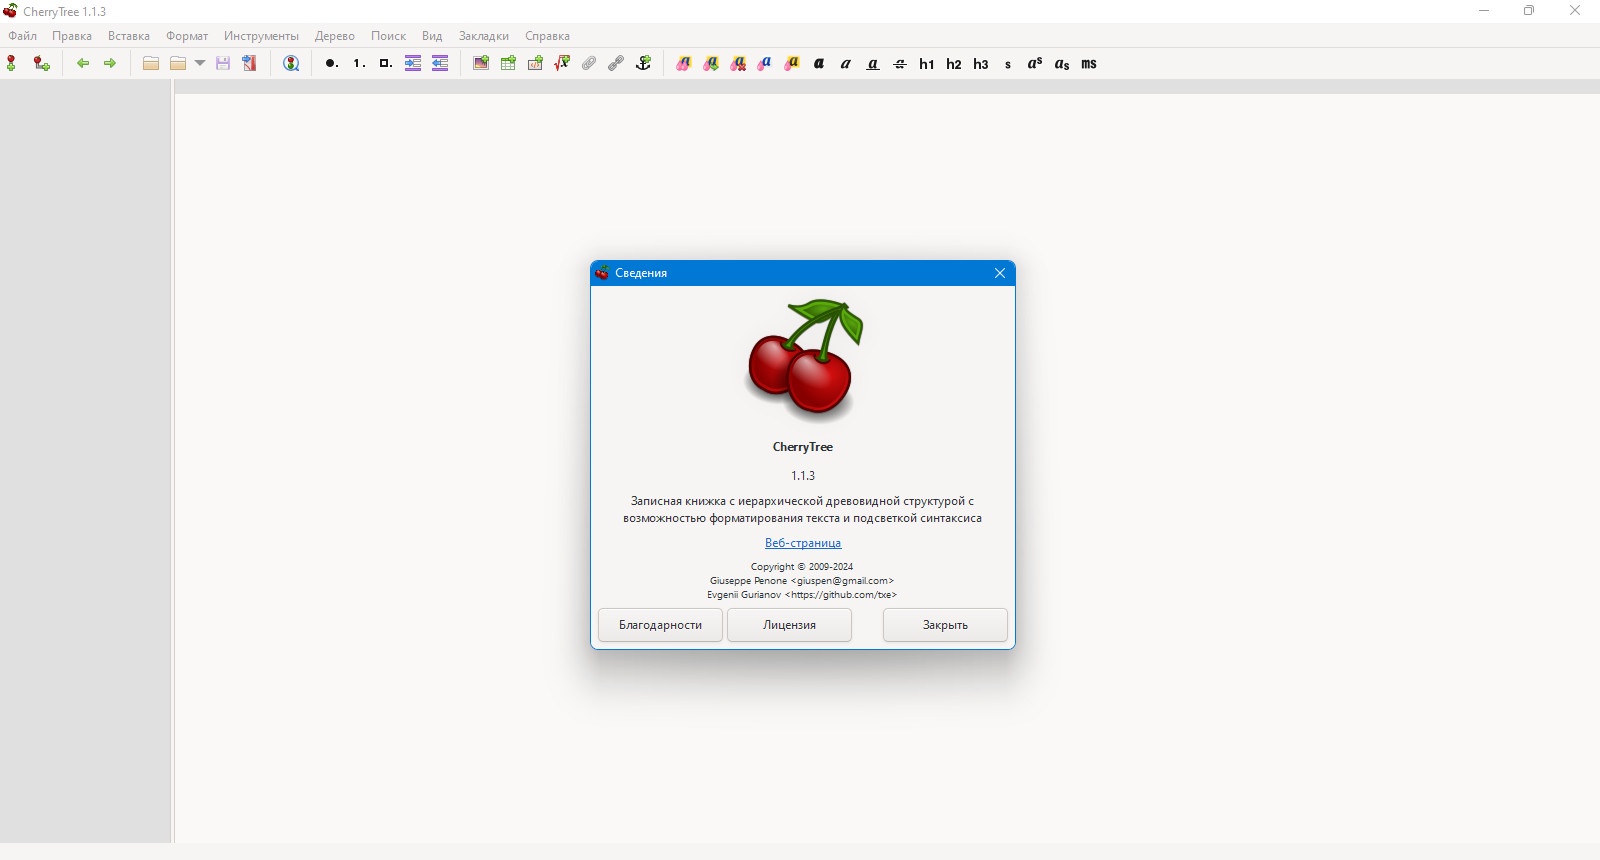Open the Файл menu
Viewport: 1600px width, 860px height.
pos(23,35)
